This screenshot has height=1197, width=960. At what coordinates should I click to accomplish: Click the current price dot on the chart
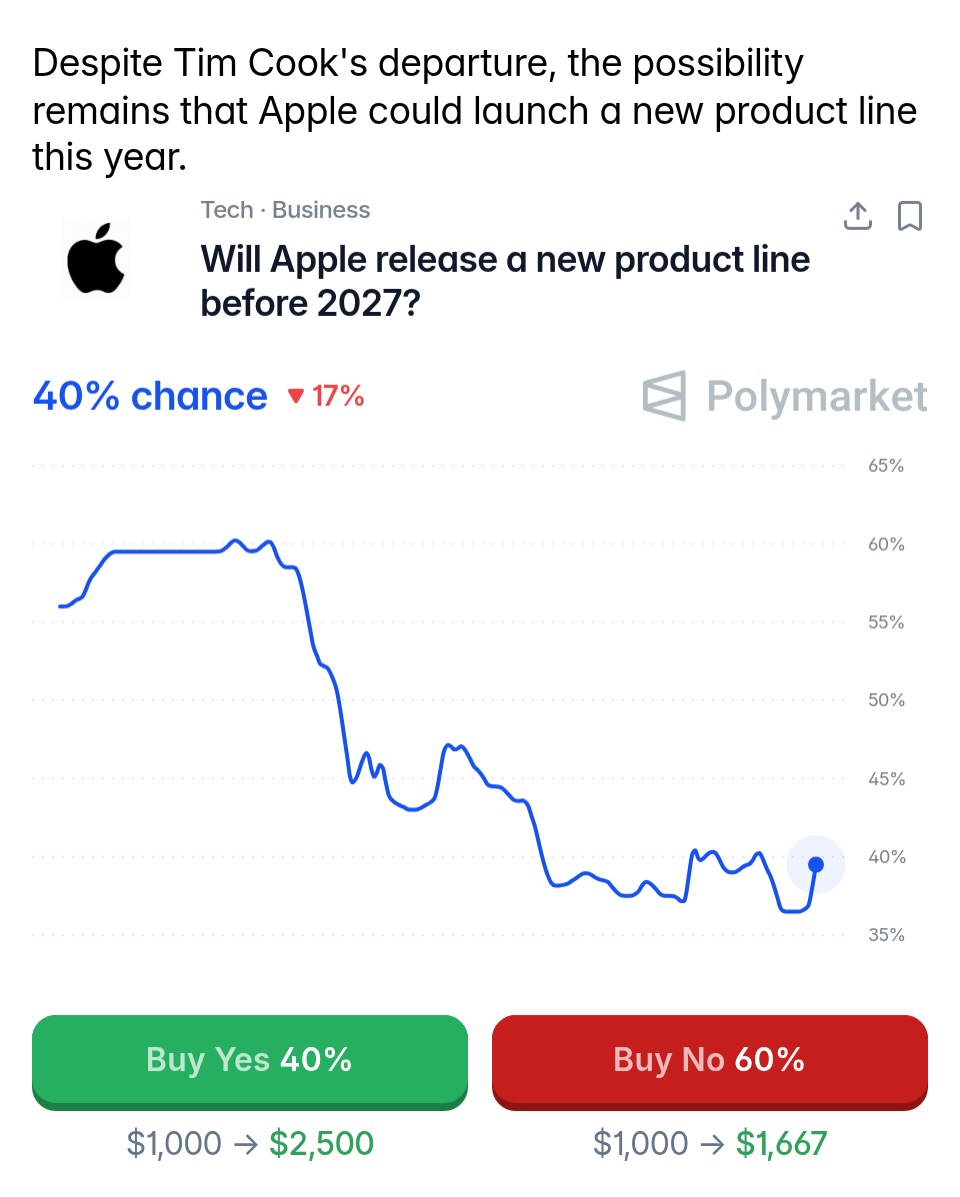[816, 864]
